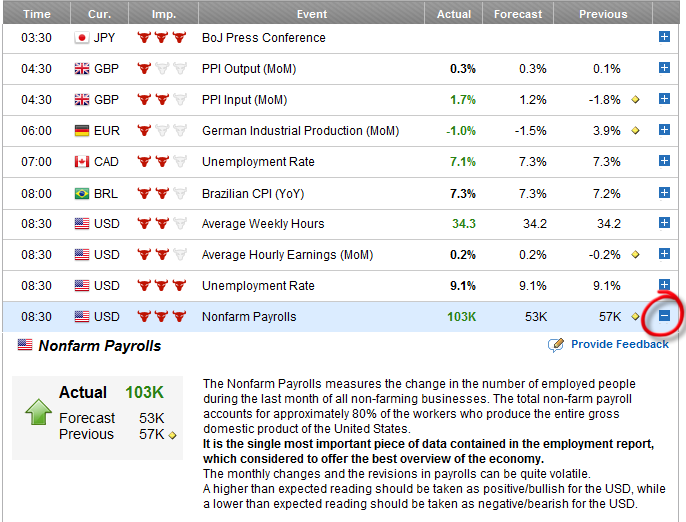Click the BRL currency label
Screen dimensions: 686x522
(x=106, y=194)
